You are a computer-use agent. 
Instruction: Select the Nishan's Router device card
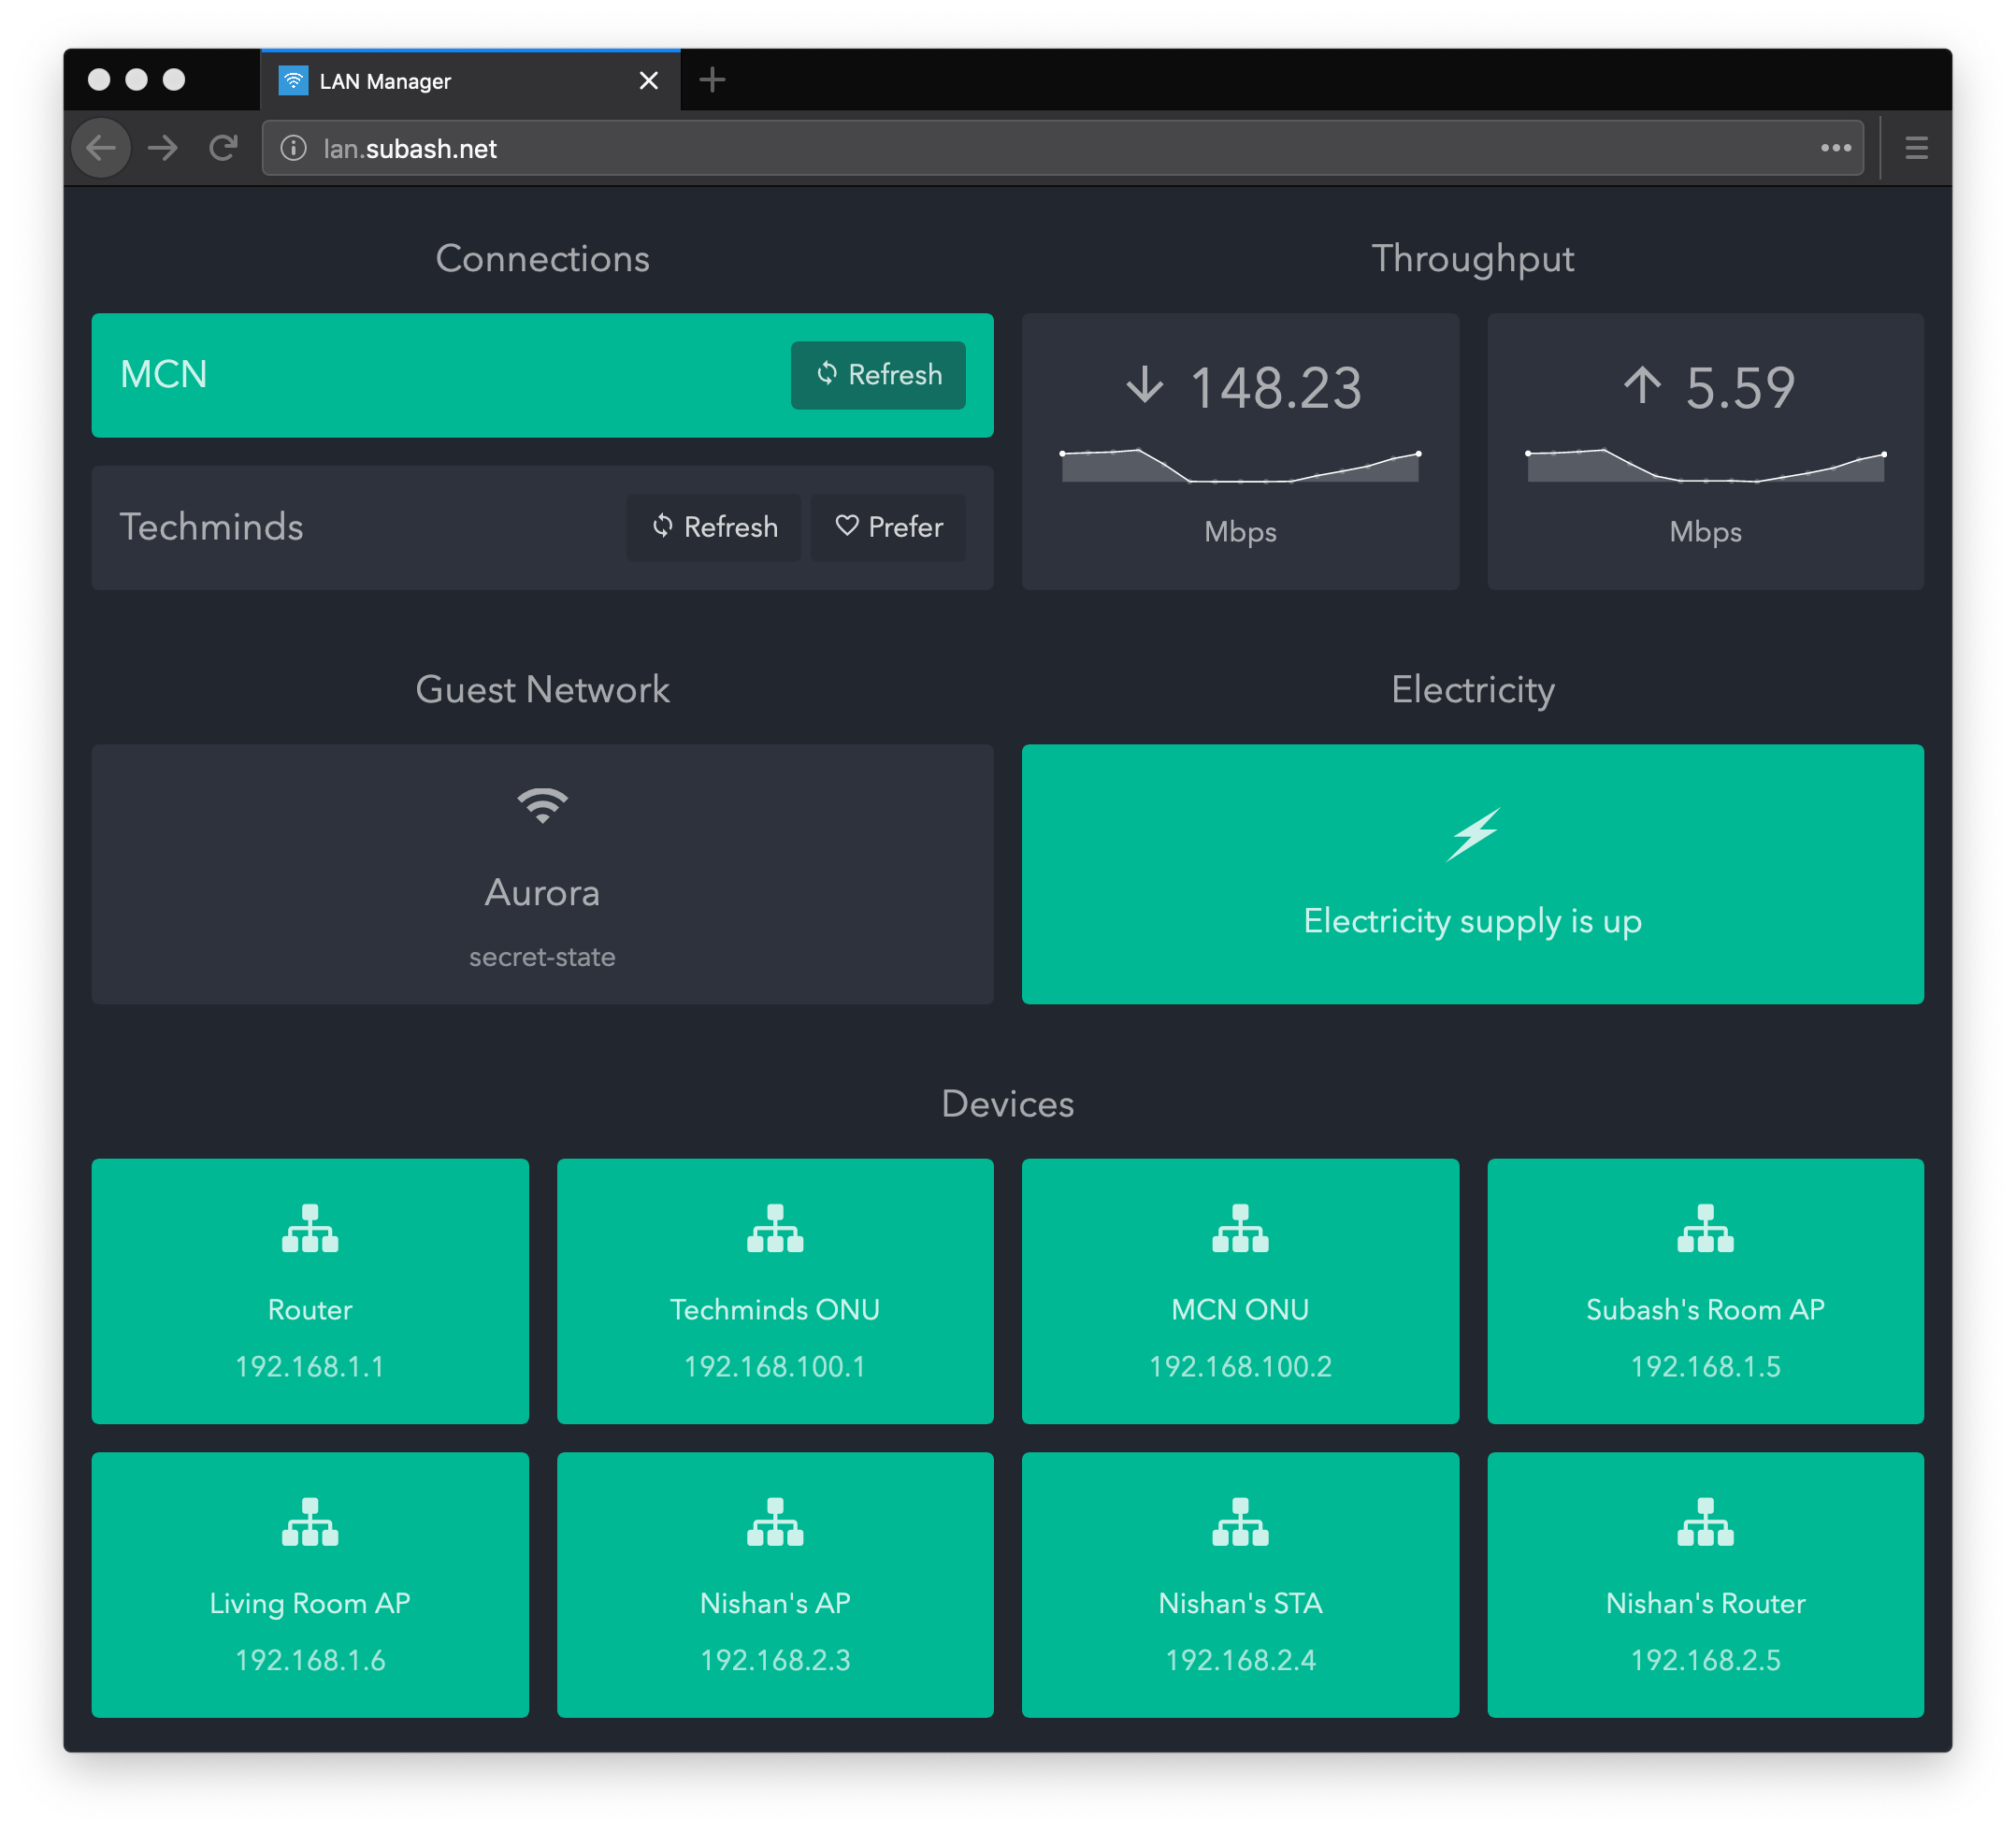1705,1584
